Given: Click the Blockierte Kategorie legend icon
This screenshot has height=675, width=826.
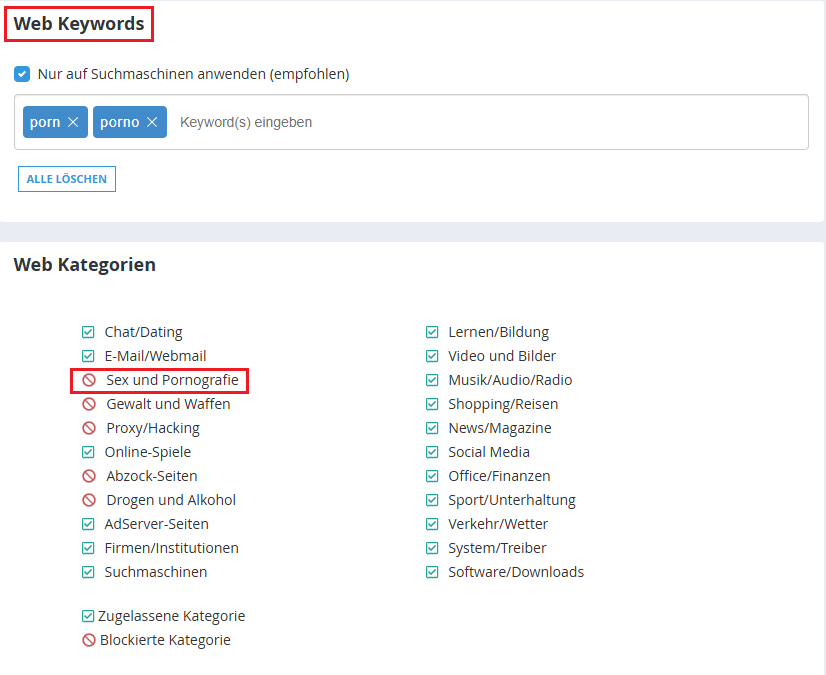Looking at the screenshot, I should click(x=89, y=640).
